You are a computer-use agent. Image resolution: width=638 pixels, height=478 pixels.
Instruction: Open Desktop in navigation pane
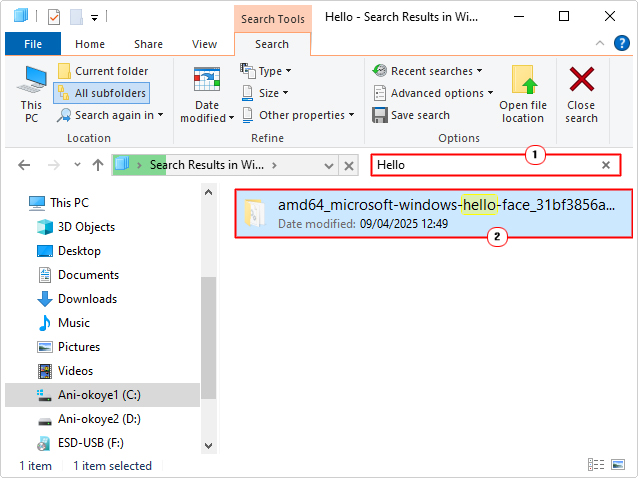click(69, 251)
